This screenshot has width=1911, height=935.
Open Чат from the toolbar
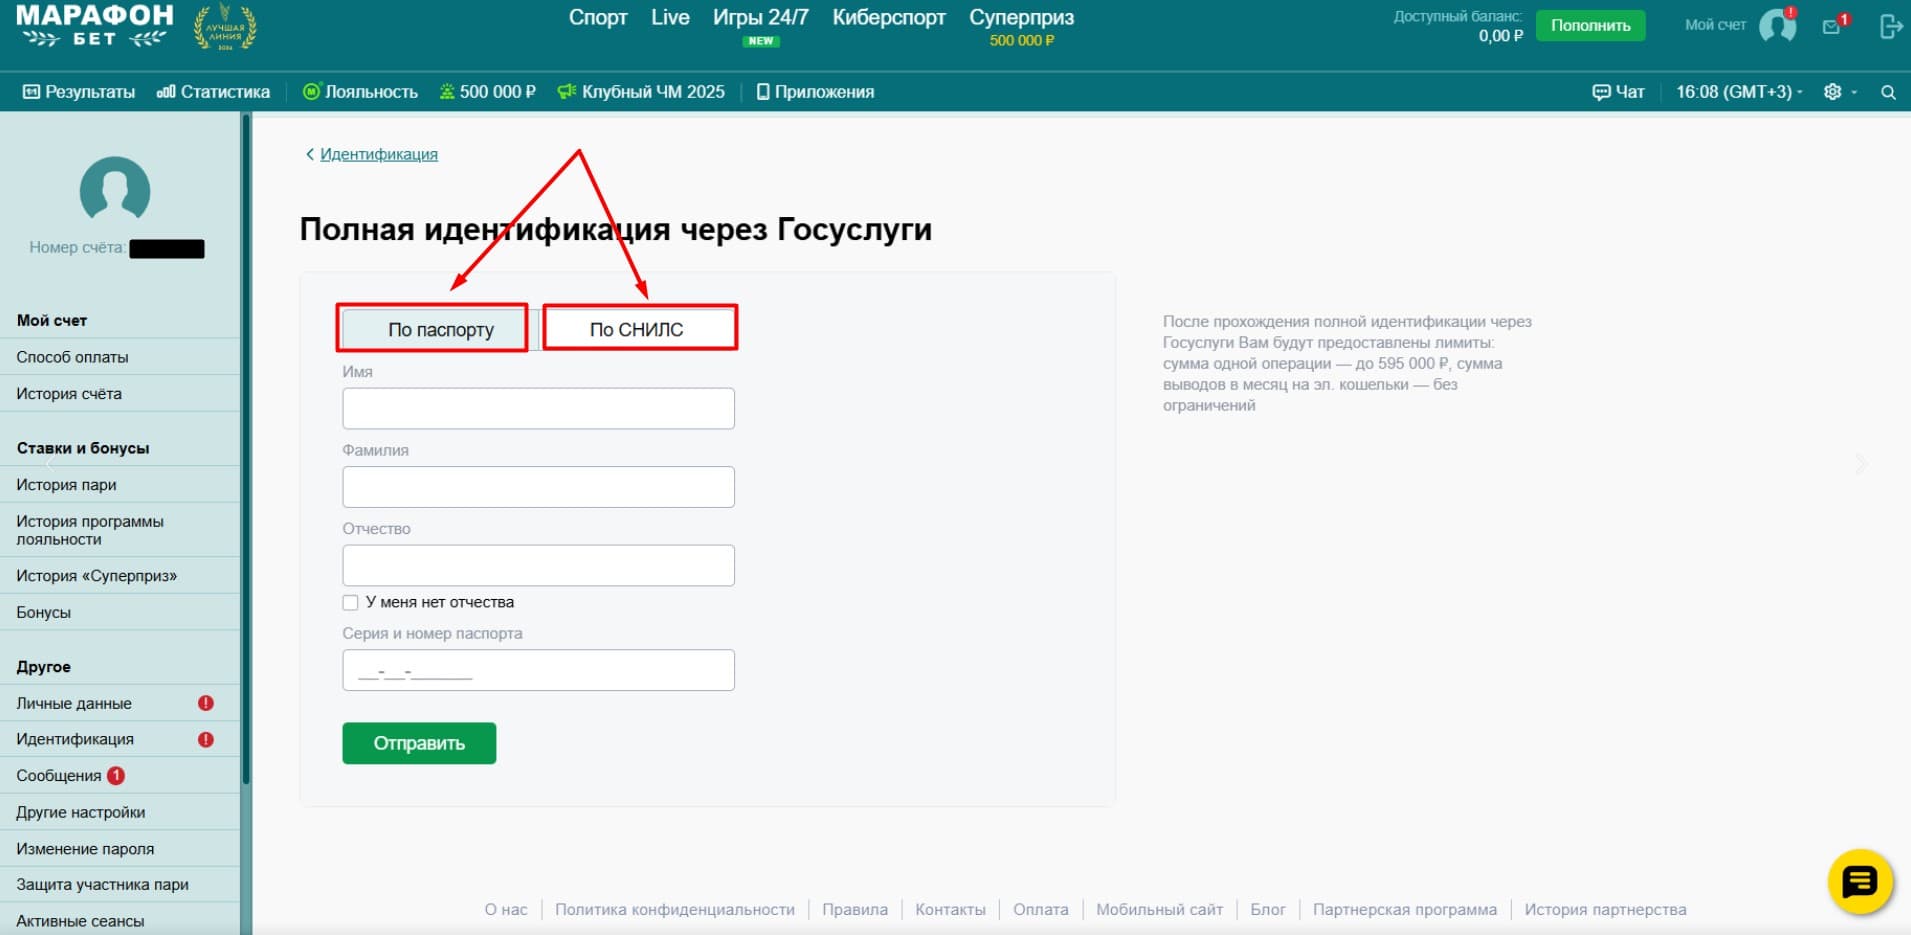pos(1618,92)
